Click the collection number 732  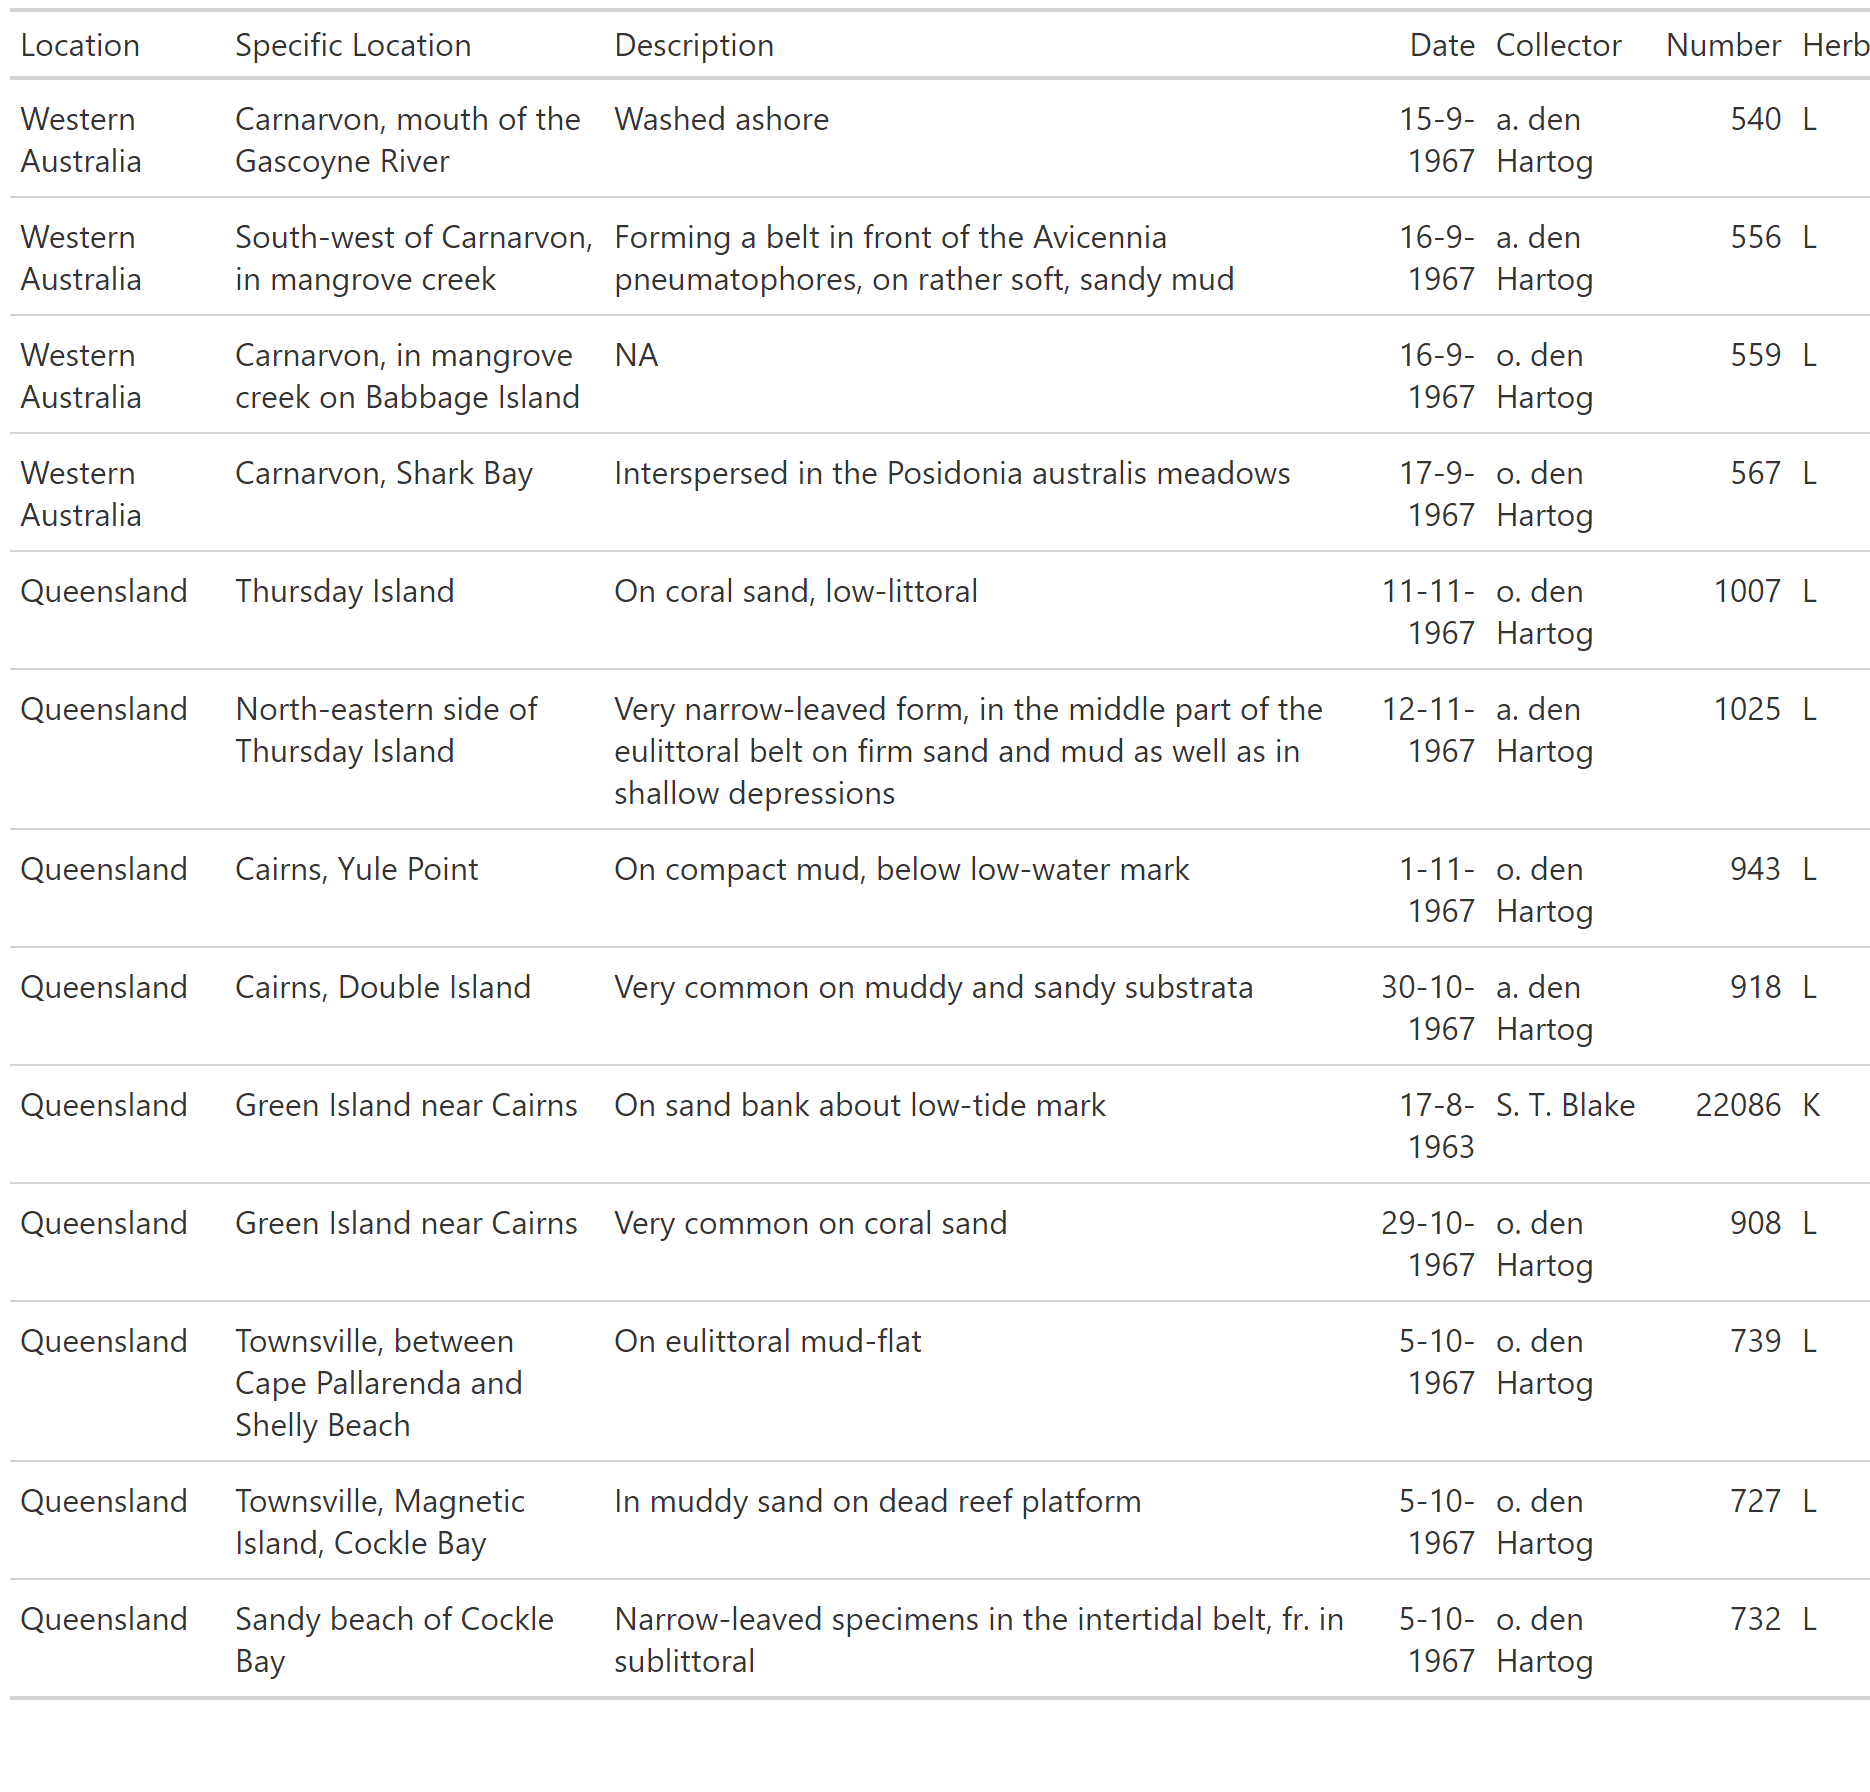tap(1756, 1619)
